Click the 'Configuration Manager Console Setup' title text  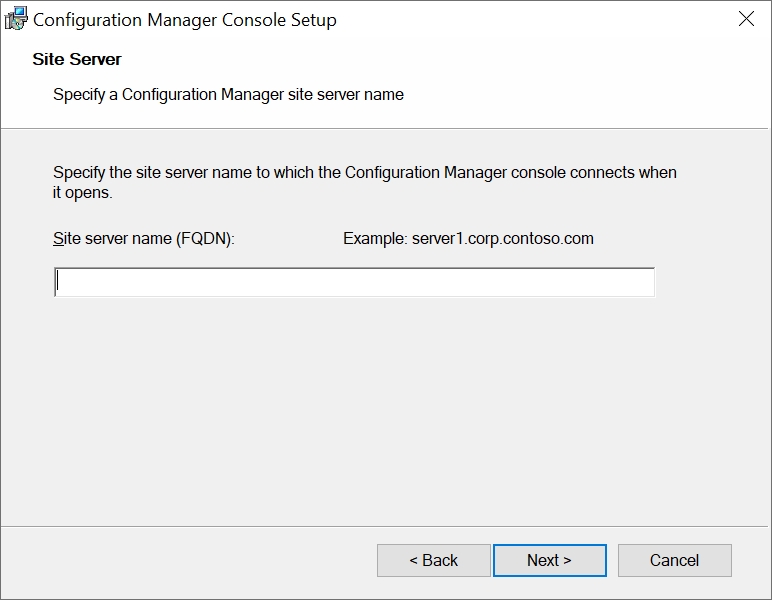click(x=185, y=20)
